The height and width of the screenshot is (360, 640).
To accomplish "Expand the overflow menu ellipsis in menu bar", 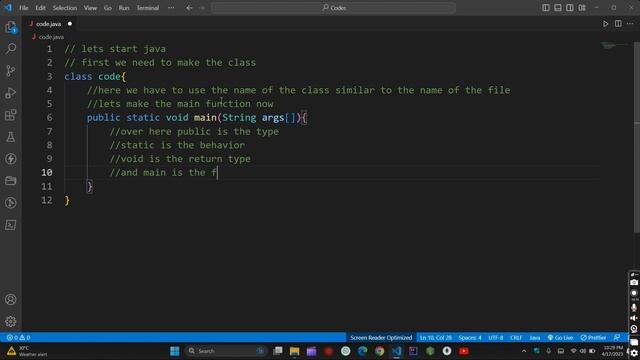I will tap(171, 8).
